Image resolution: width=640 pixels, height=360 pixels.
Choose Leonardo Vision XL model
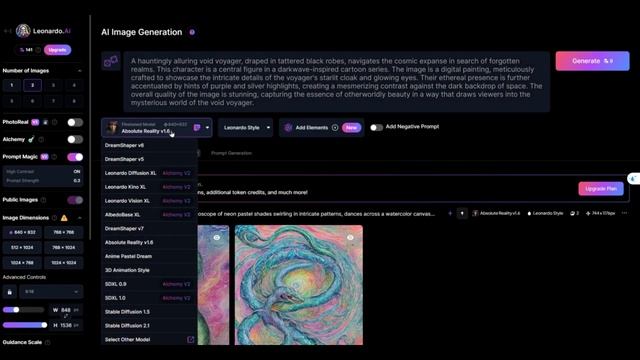(x=149, y=201)
